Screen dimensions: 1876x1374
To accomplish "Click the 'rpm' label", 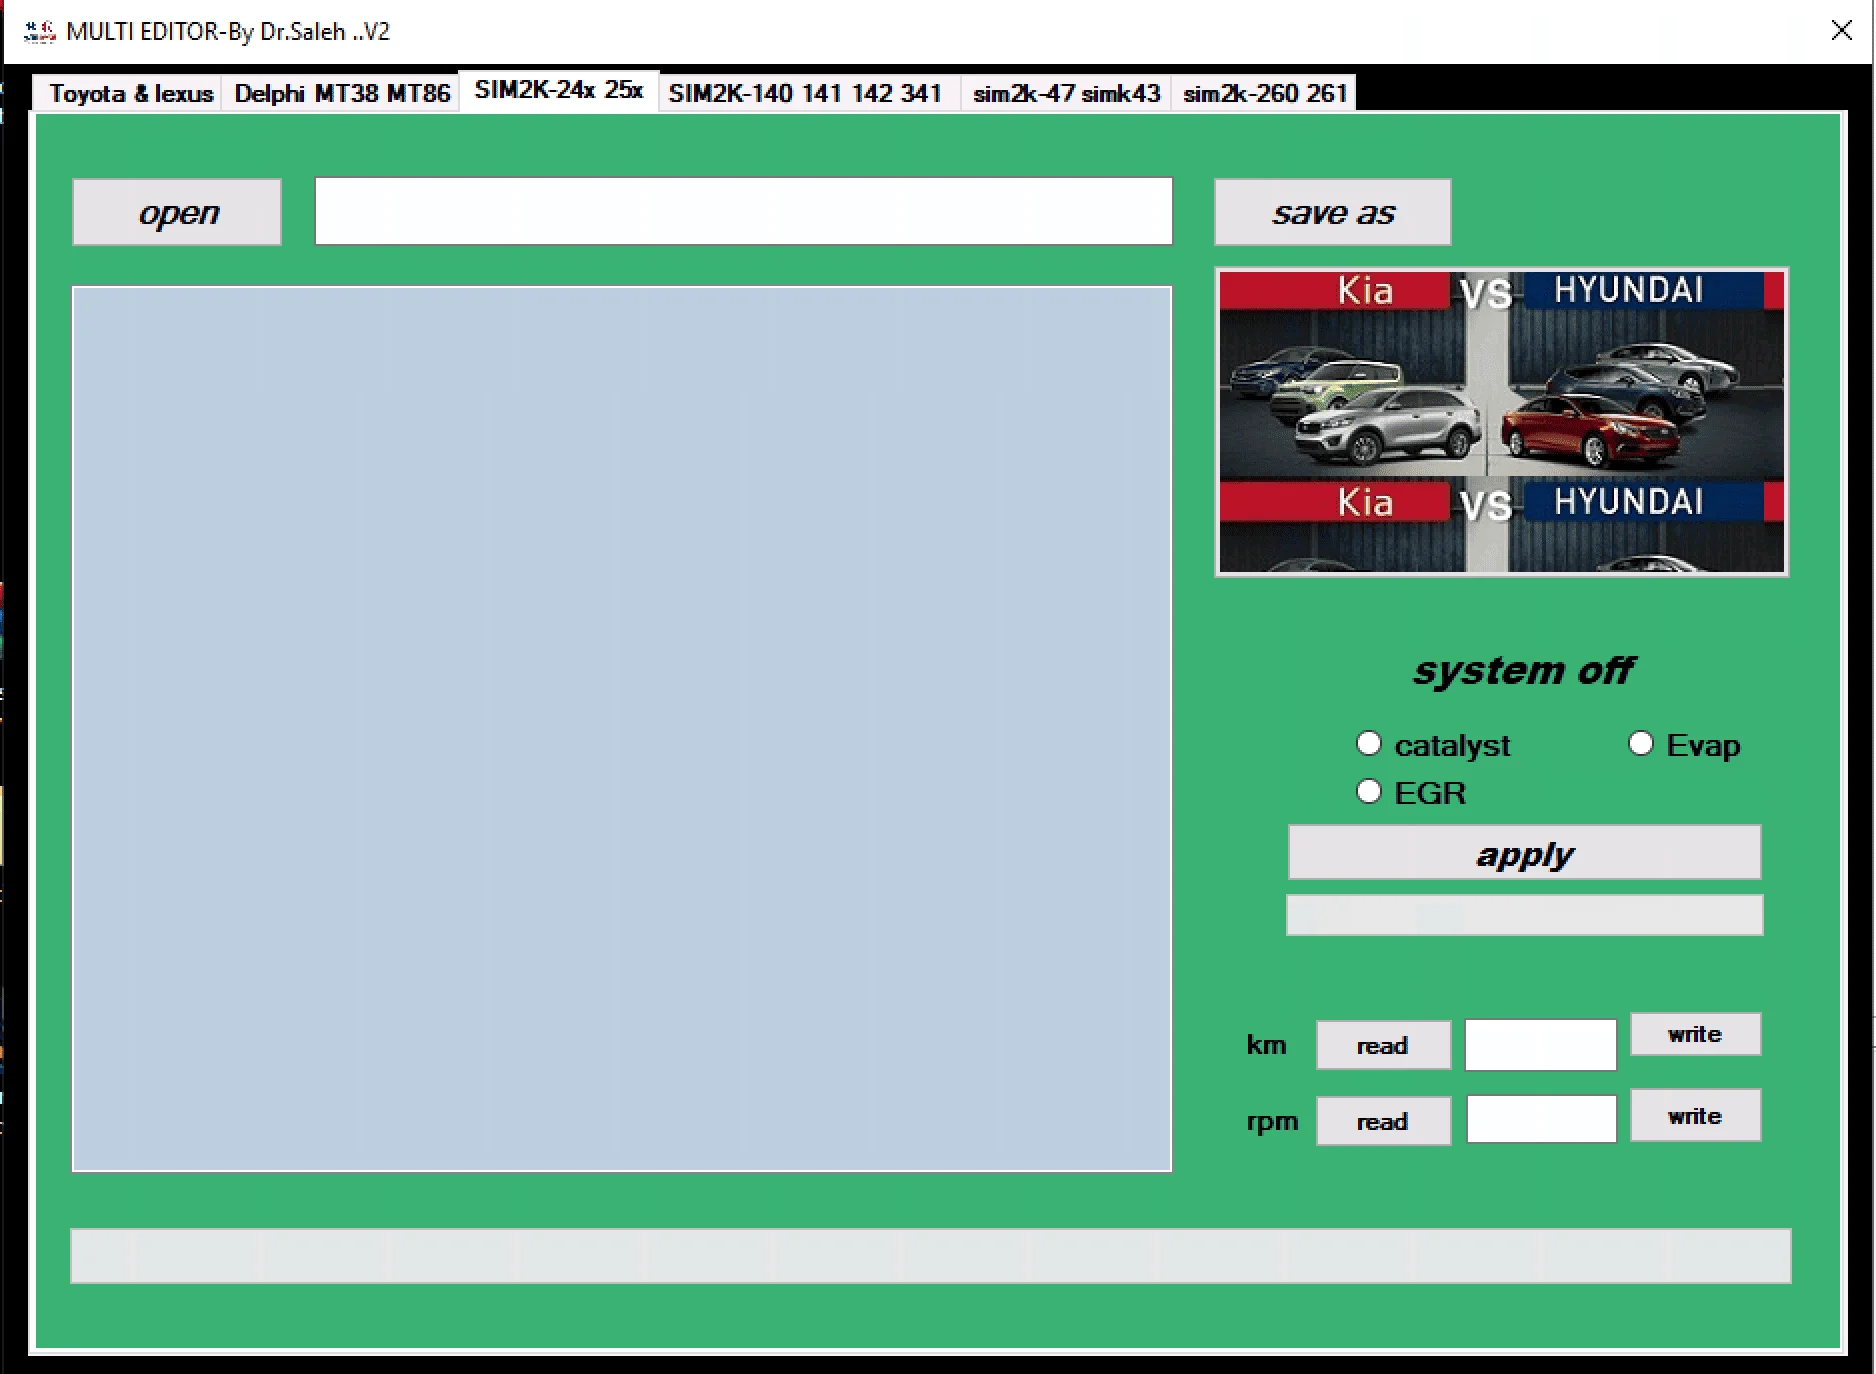I will point(1272,1122).
